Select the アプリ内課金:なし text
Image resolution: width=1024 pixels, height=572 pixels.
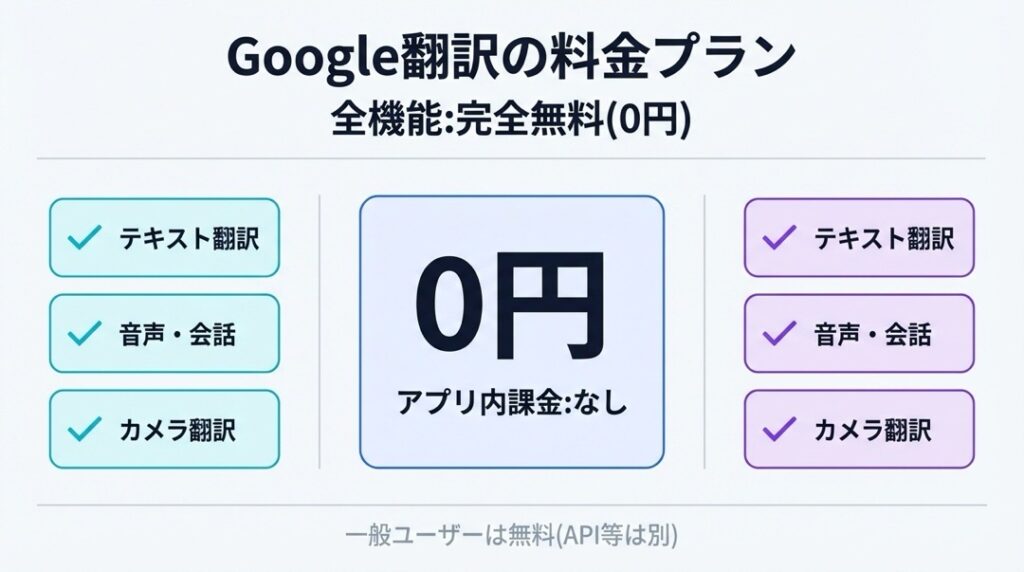tap(511, 403)
